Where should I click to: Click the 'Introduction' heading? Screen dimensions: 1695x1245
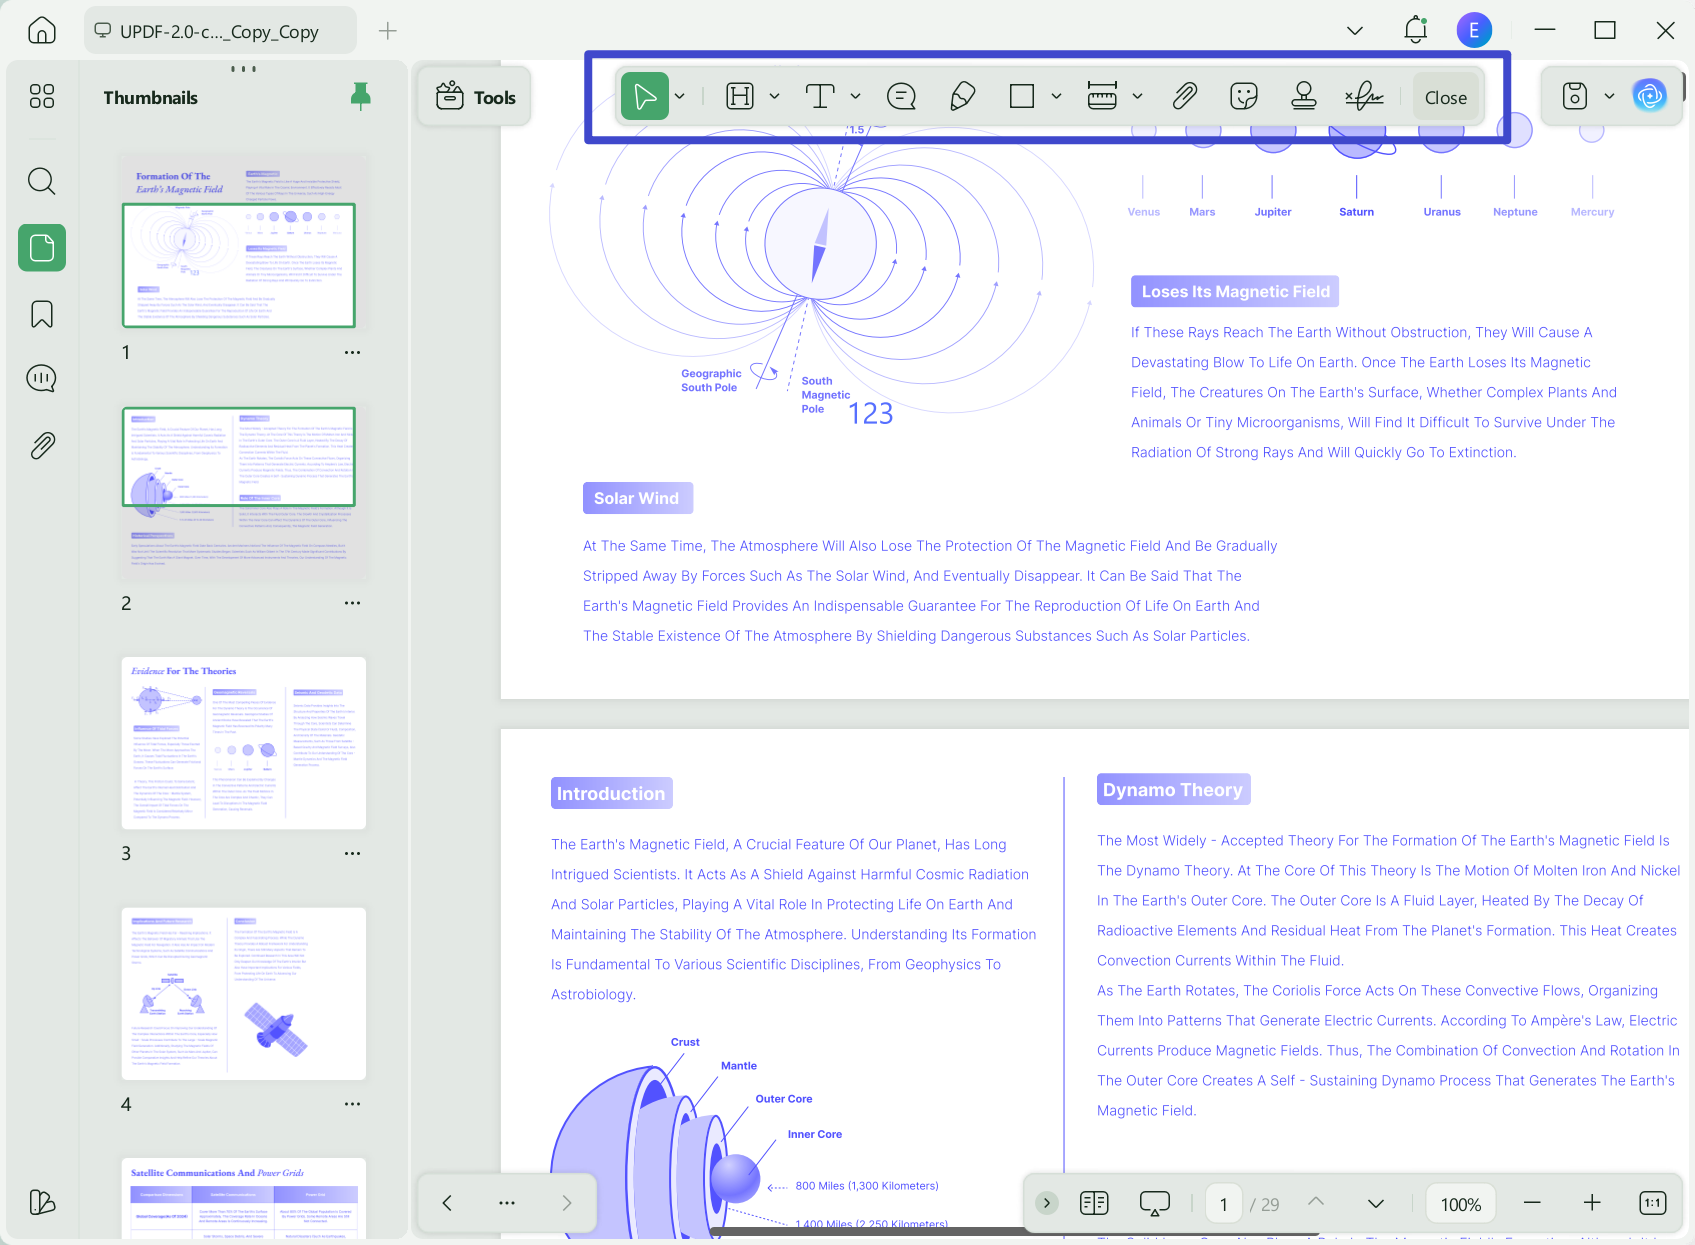[611, 794]
